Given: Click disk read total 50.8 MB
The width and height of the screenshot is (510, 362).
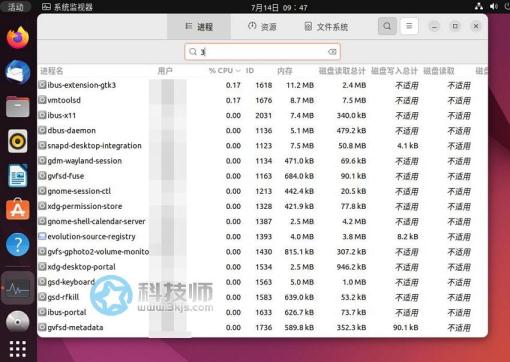Looking at the screenshot, I should tap(352, 146).
